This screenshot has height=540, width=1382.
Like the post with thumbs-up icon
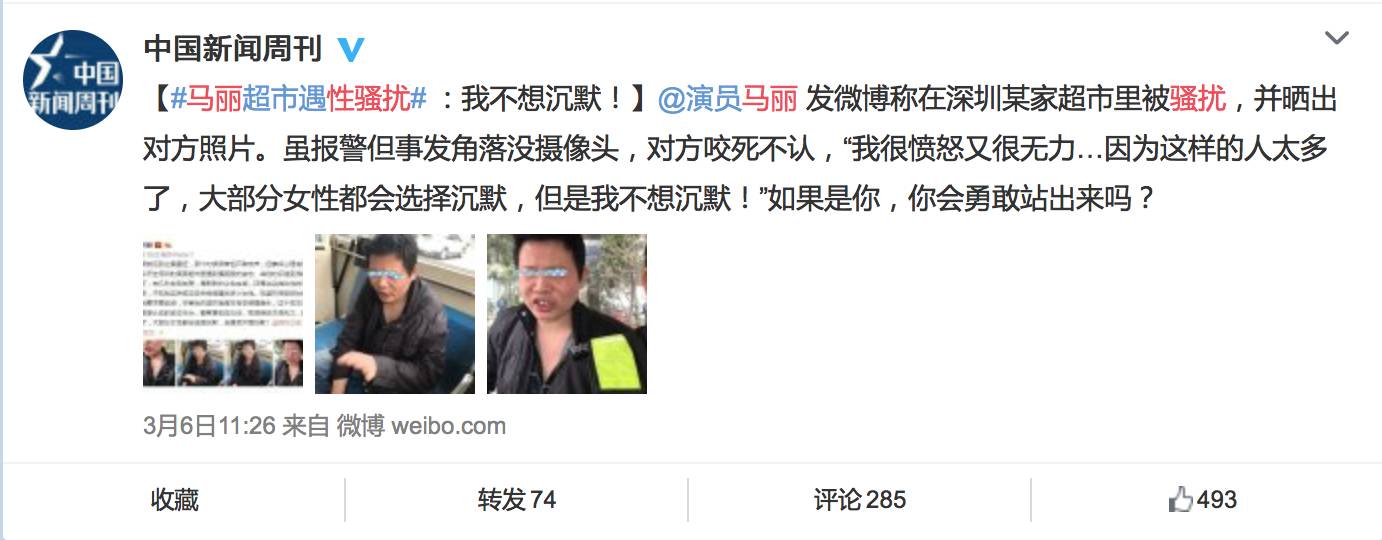(x=1181, y=499)
